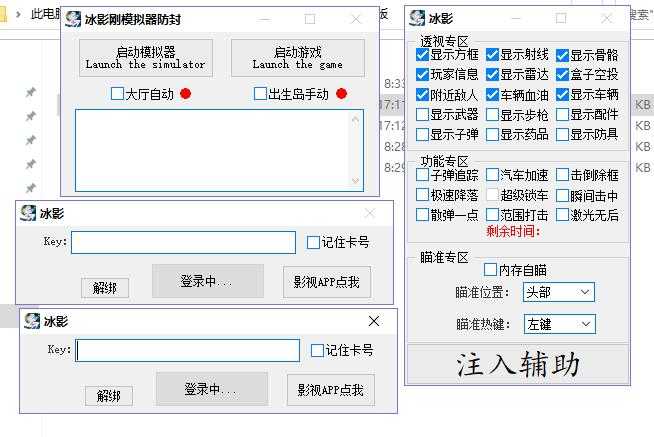Turn on 极速降落 checkbox

[423, 195]
